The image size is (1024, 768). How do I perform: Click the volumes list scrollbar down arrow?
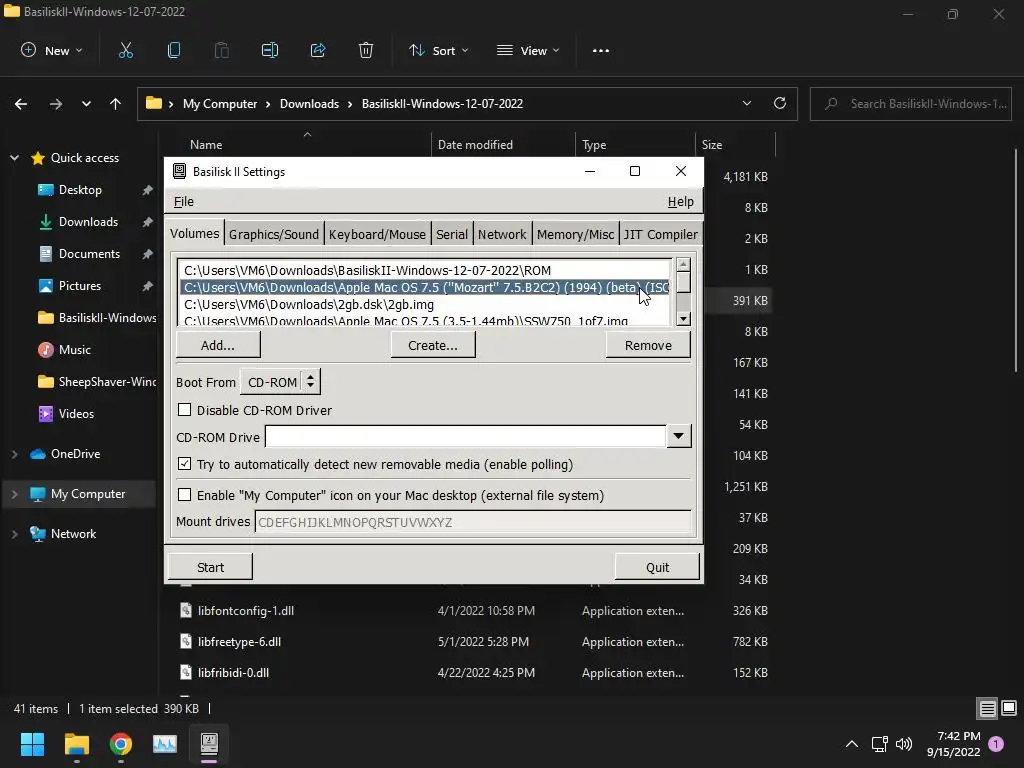pos(683,319)
